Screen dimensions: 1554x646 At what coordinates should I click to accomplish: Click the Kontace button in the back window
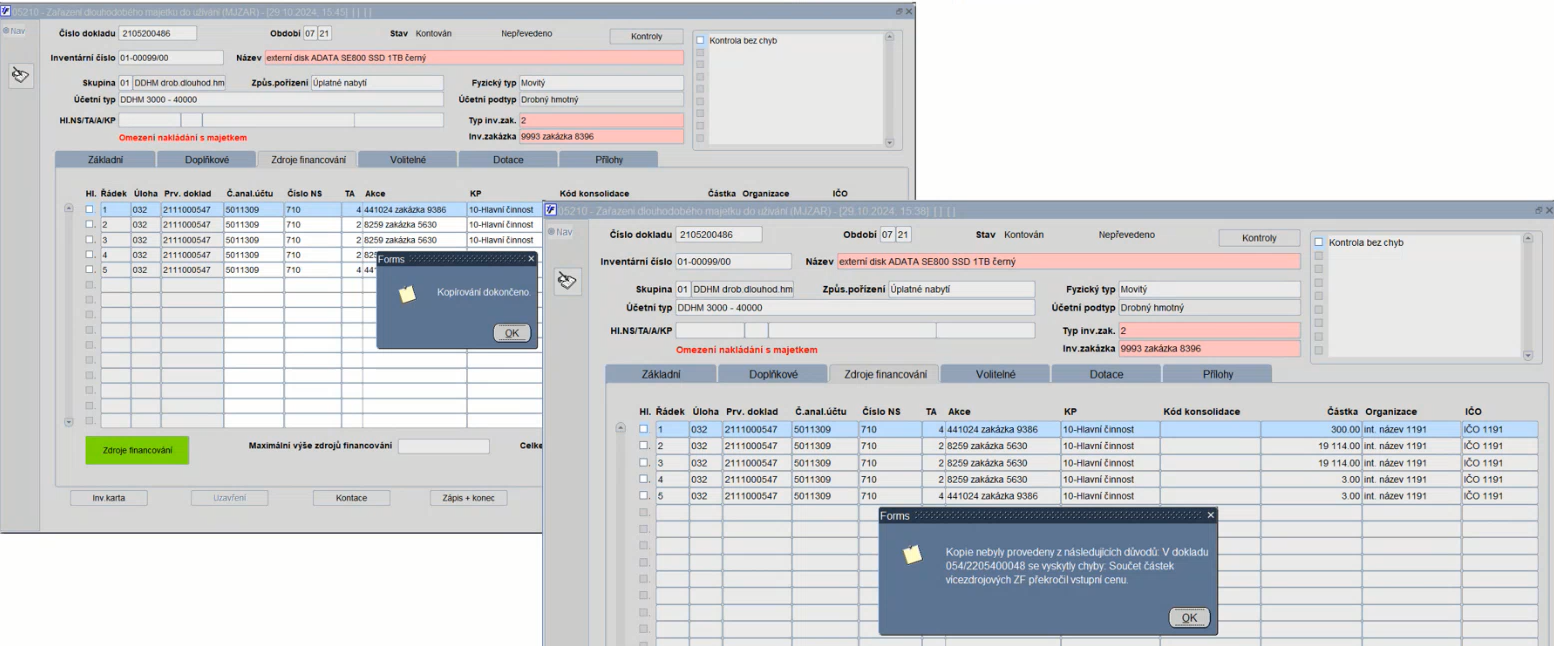tap(351, 498)
